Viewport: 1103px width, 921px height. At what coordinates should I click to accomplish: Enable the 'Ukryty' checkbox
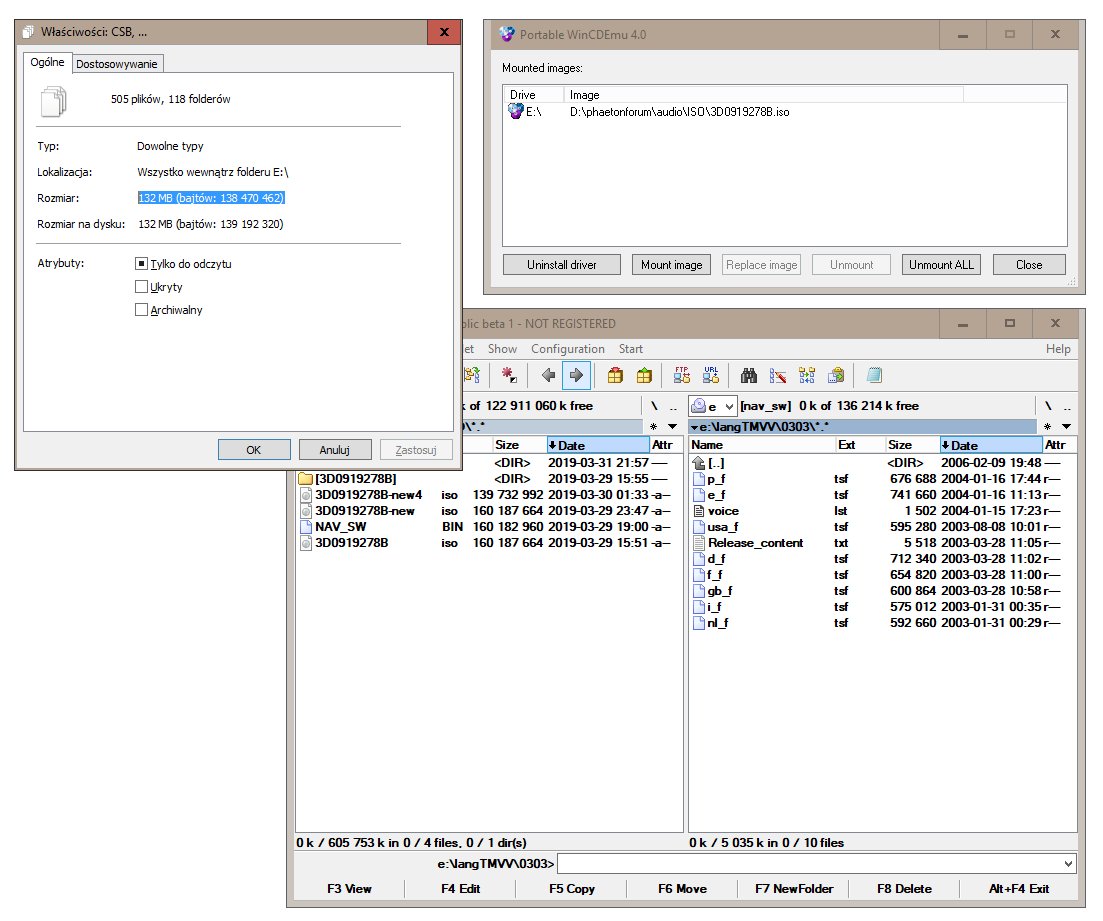point(141,286)
